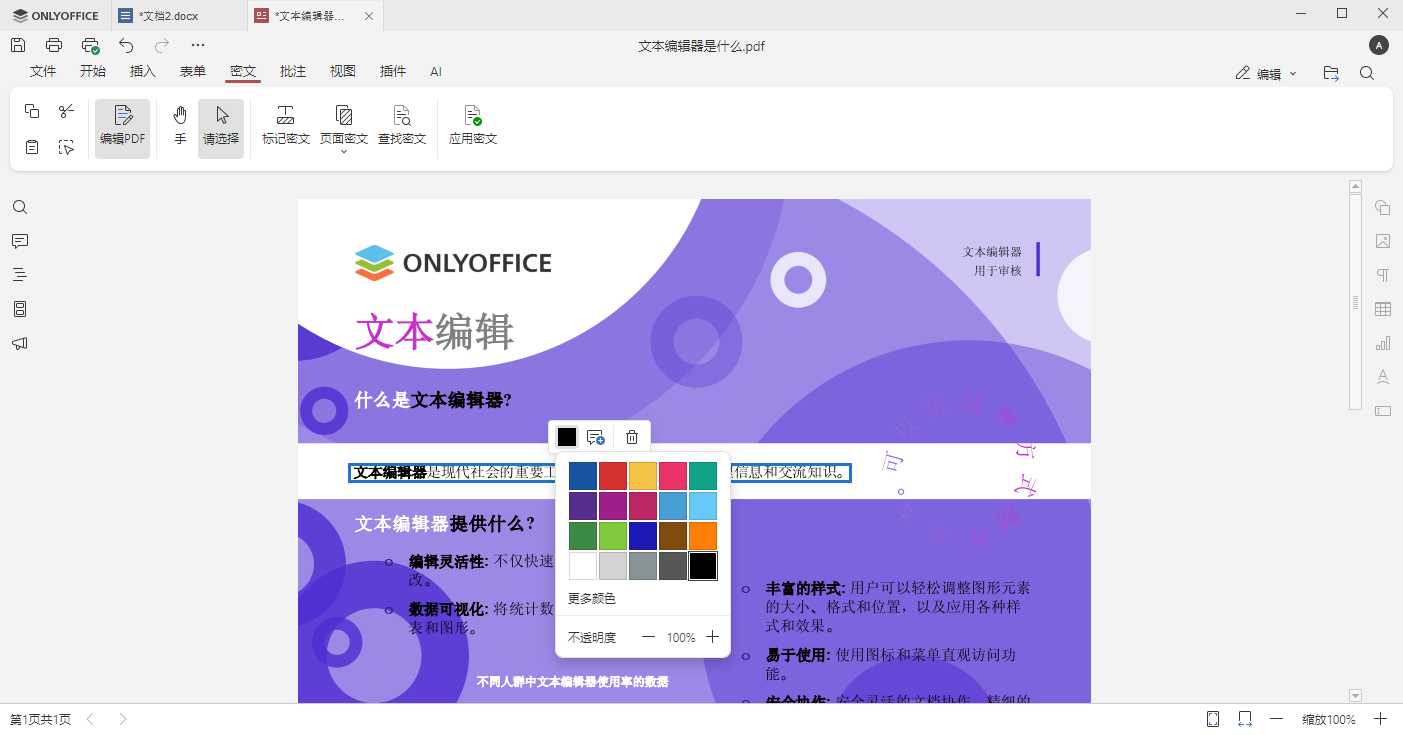Switch to the 批注 ribbon tab

pos(292,71)
